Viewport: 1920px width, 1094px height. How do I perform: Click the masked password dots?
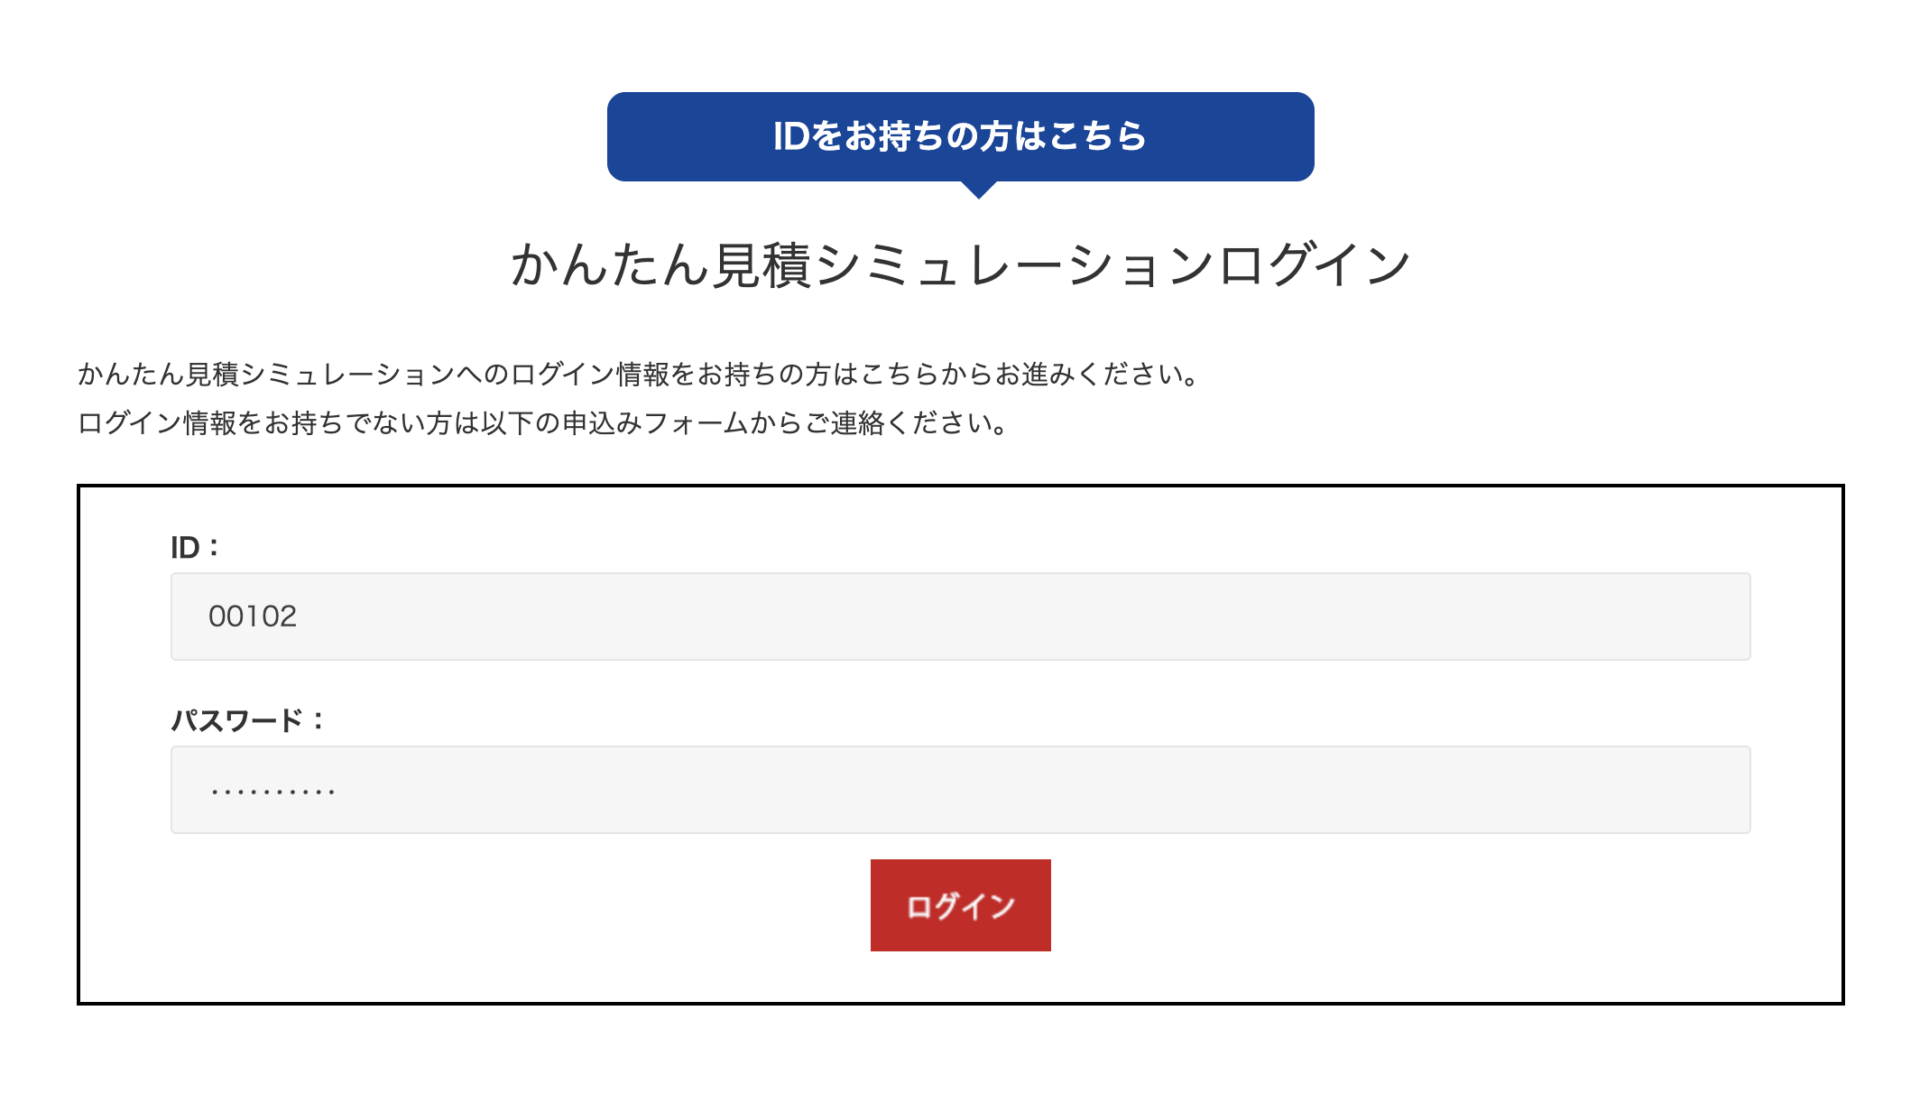(272, 790)
